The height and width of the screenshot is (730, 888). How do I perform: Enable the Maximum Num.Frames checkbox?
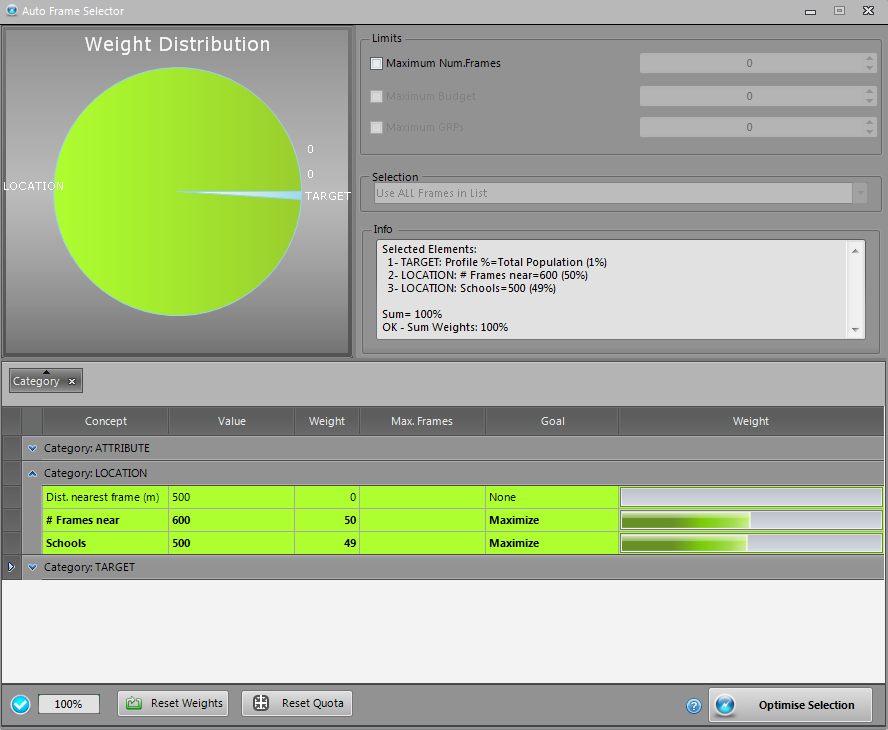[377, 64]
